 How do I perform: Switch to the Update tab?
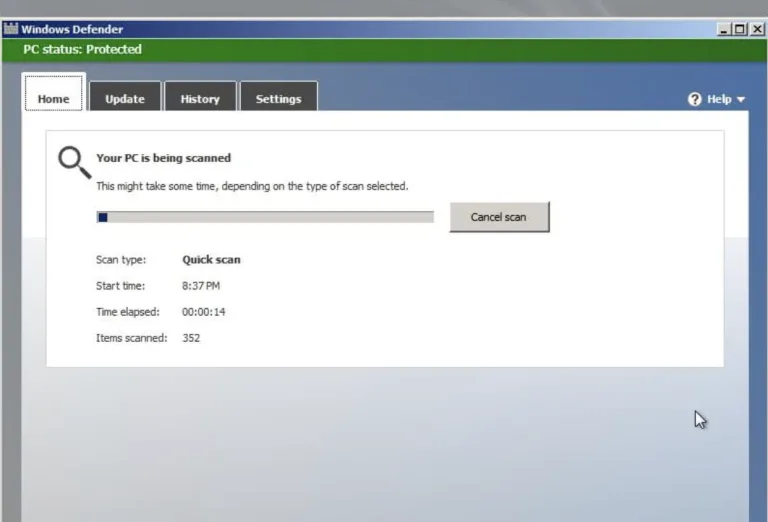[x=125, y=96]
